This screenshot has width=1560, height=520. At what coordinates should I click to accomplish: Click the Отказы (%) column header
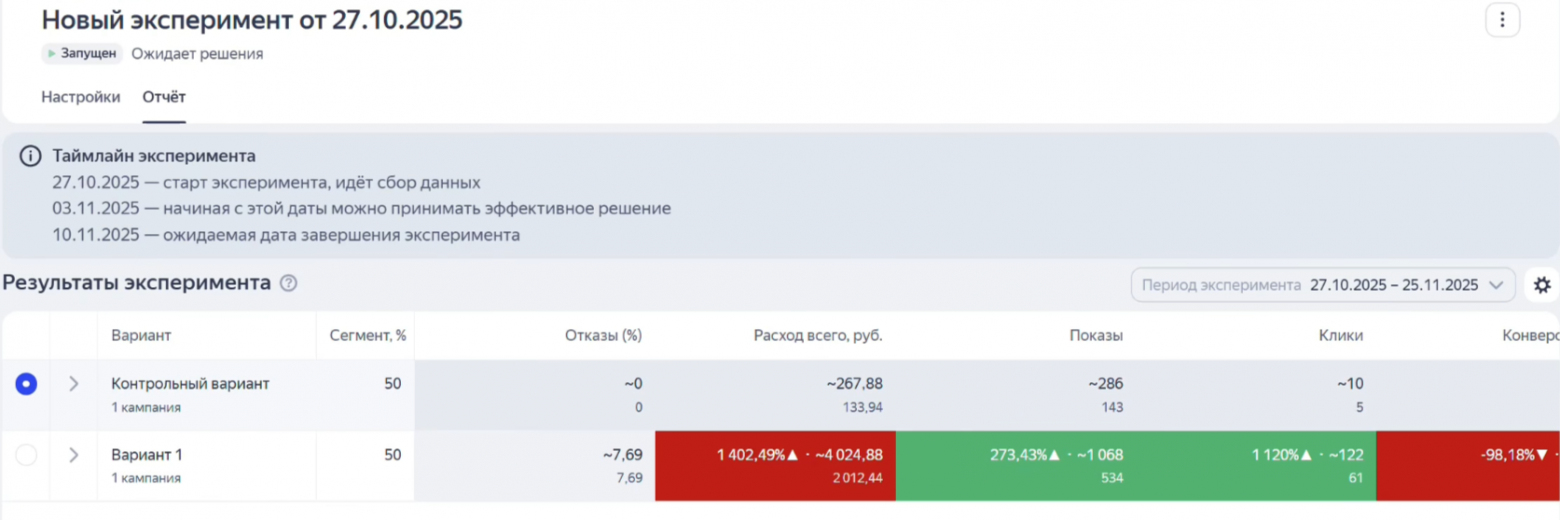603,336
